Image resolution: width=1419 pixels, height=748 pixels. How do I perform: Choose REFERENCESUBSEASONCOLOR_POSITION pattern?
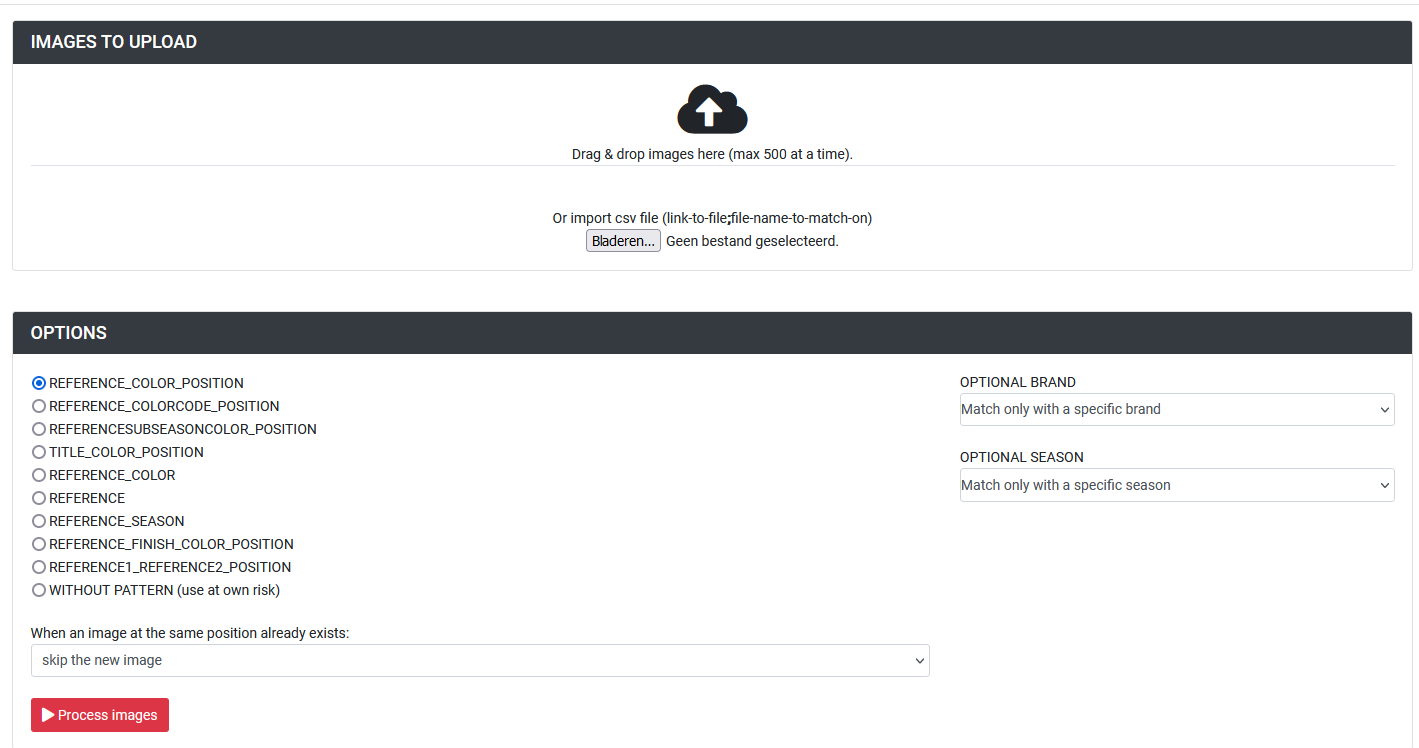(x=39, y=429)
